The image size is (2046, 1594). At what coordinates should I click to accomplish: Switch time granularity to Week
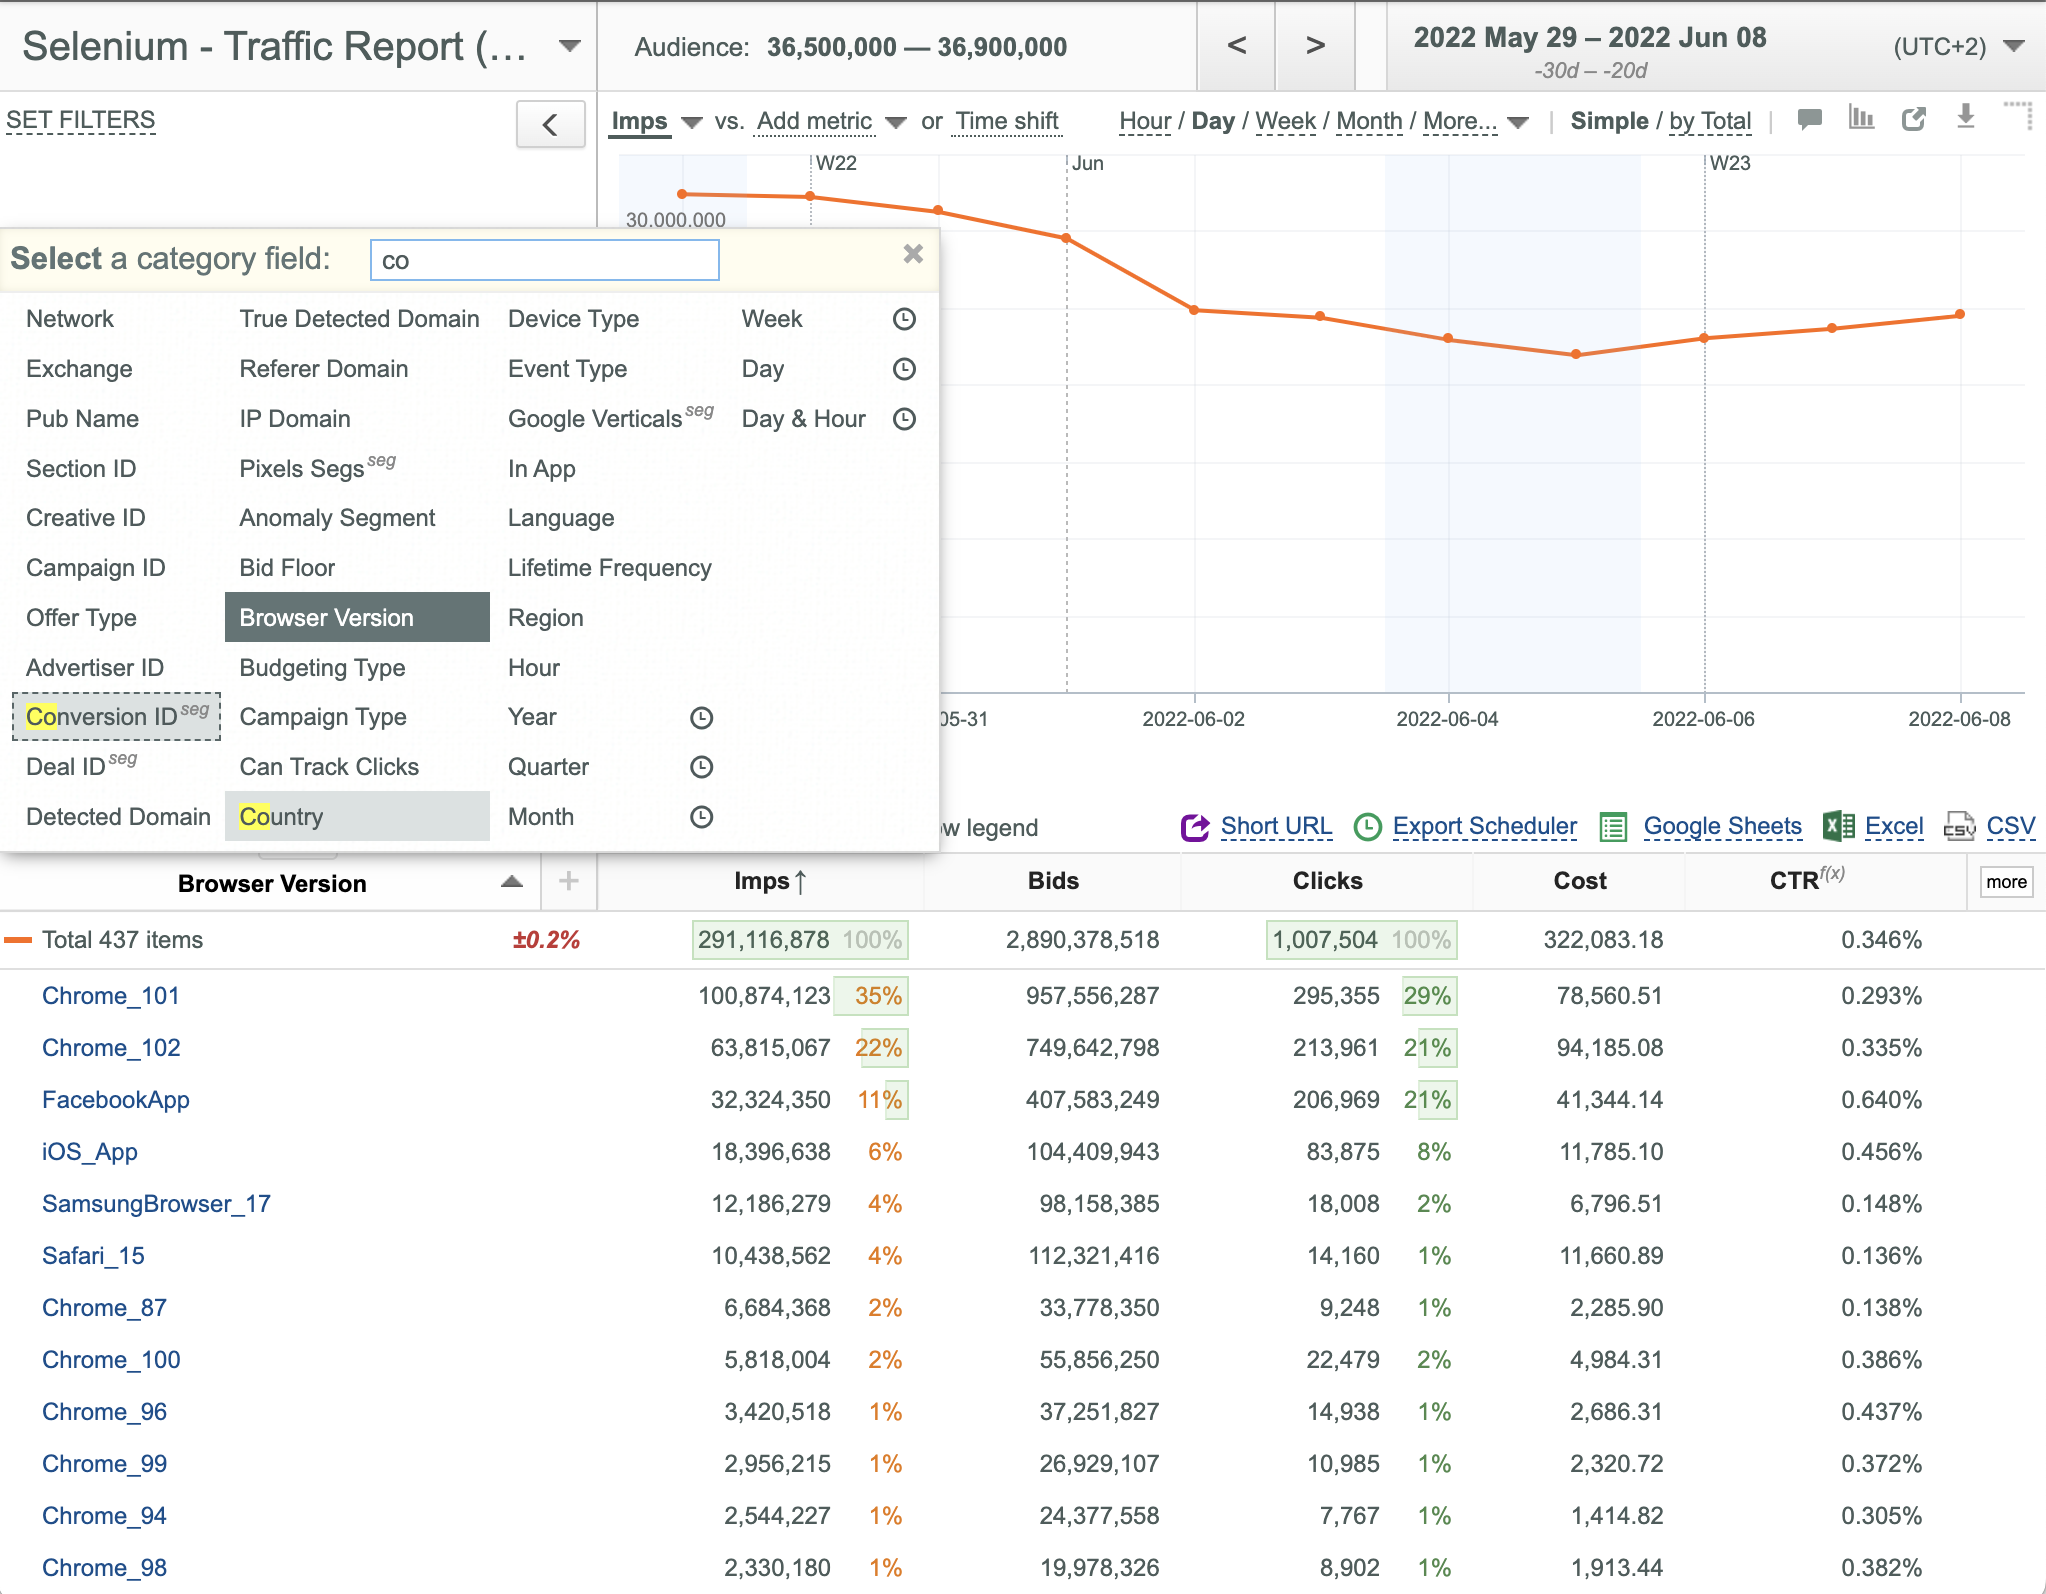1285,121
